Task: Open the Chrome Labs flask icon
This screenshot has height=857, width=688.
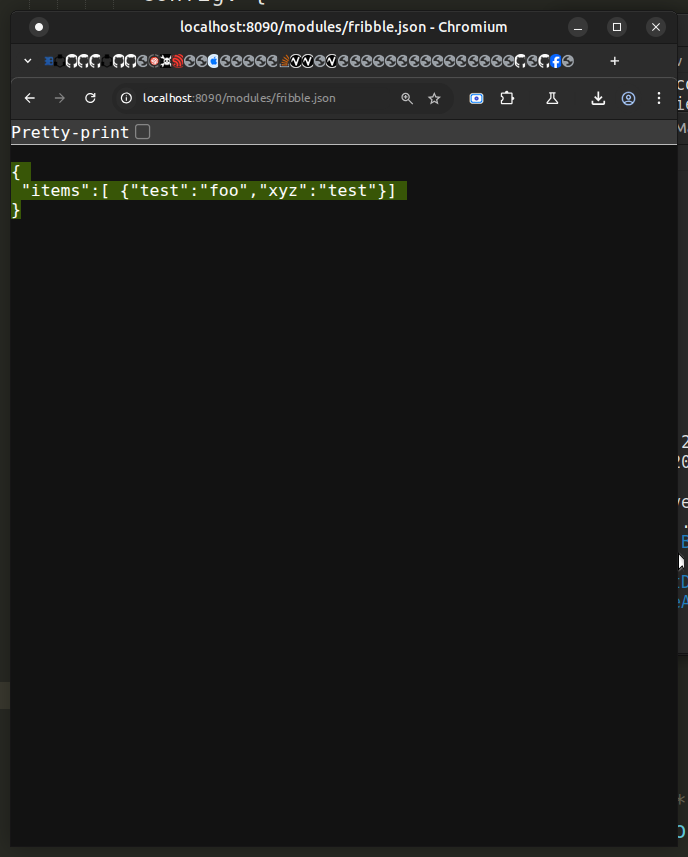Action: 551,98
